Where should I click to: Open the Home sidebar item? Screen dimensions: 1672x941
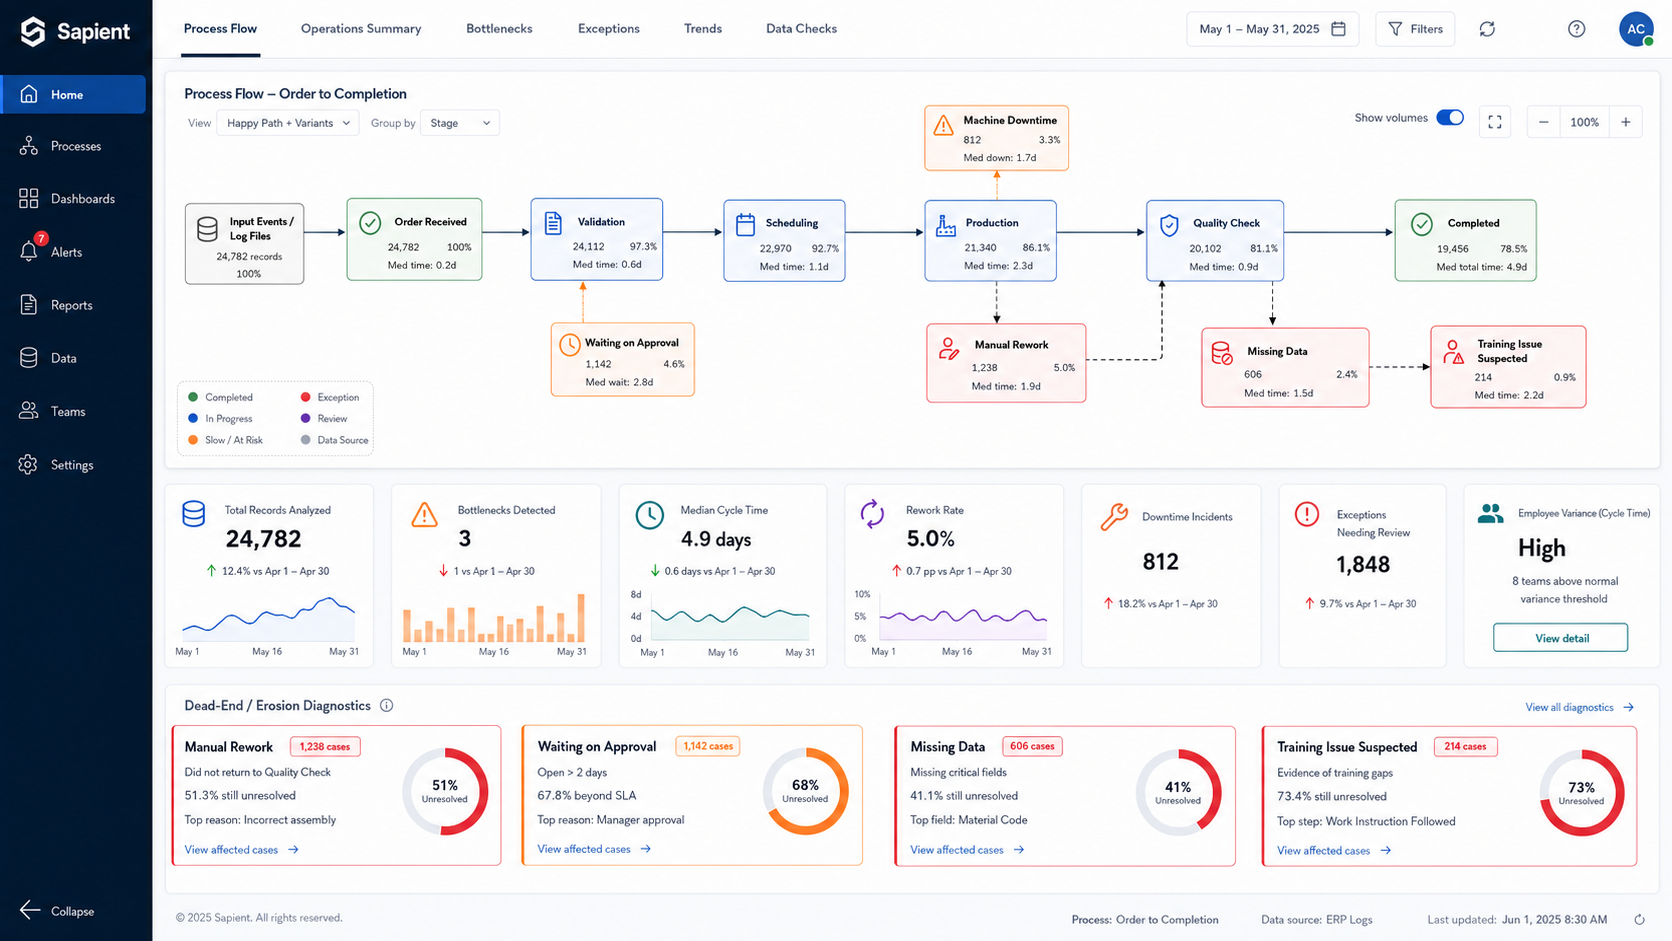coord(73,94)
